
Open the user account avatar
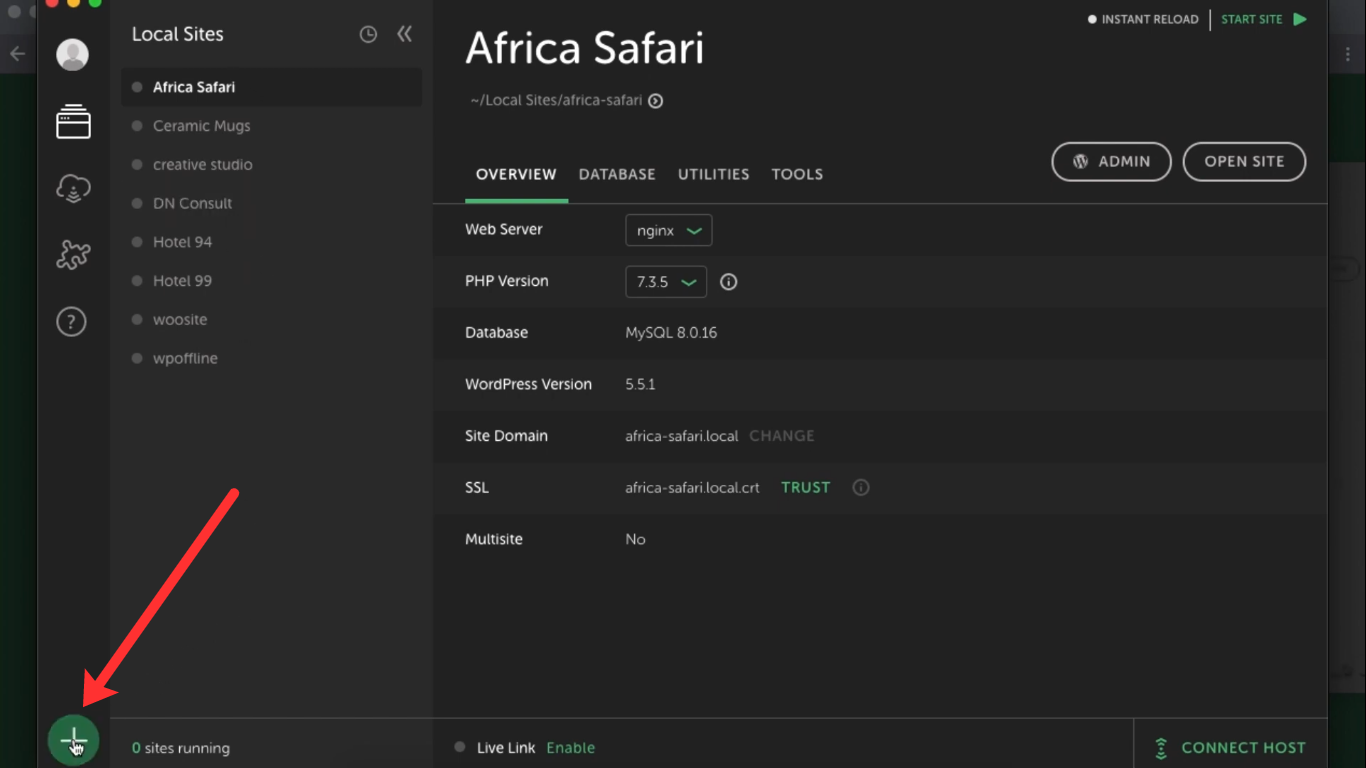pyautogui.click(x=72, y=54)
